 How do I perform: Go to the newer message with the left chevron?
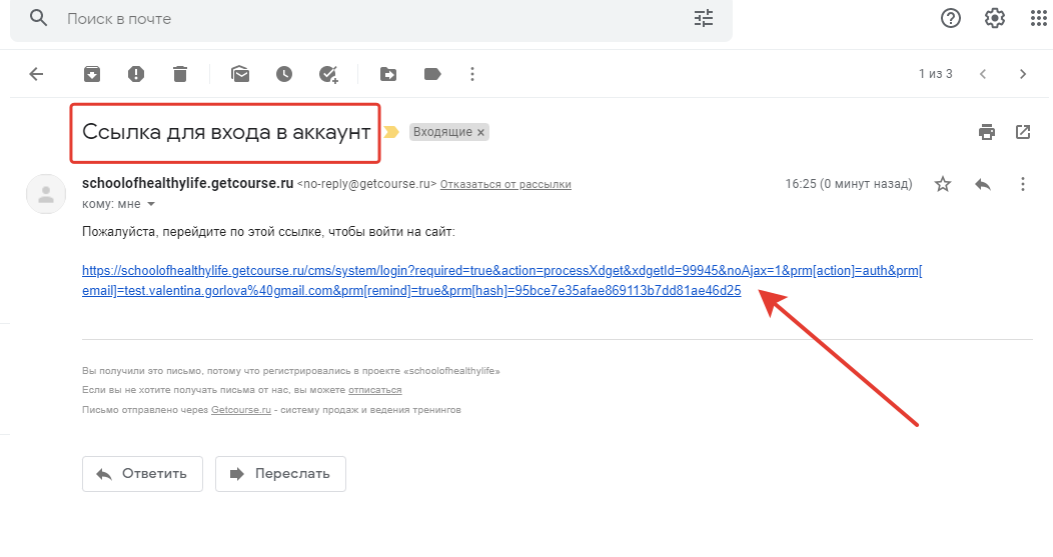coord(982,74)
